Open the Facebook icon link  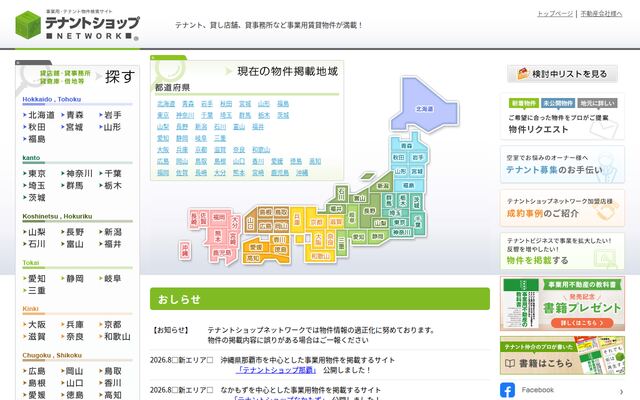tap(507, 390)
